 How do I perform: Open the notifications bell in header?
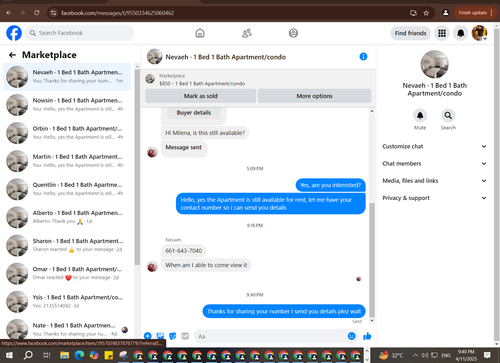click(461, 33)
